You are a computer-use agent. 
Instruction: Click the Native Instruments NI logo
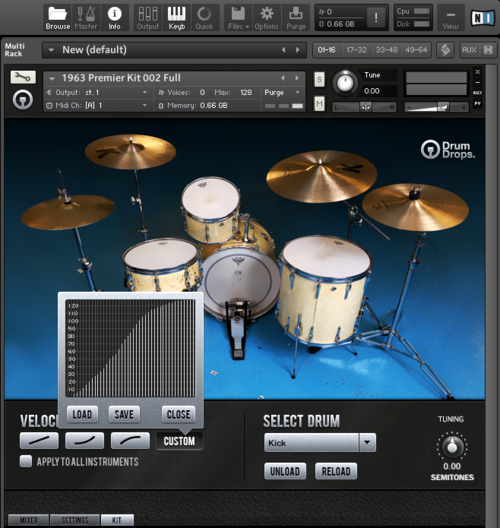(483, 18)
